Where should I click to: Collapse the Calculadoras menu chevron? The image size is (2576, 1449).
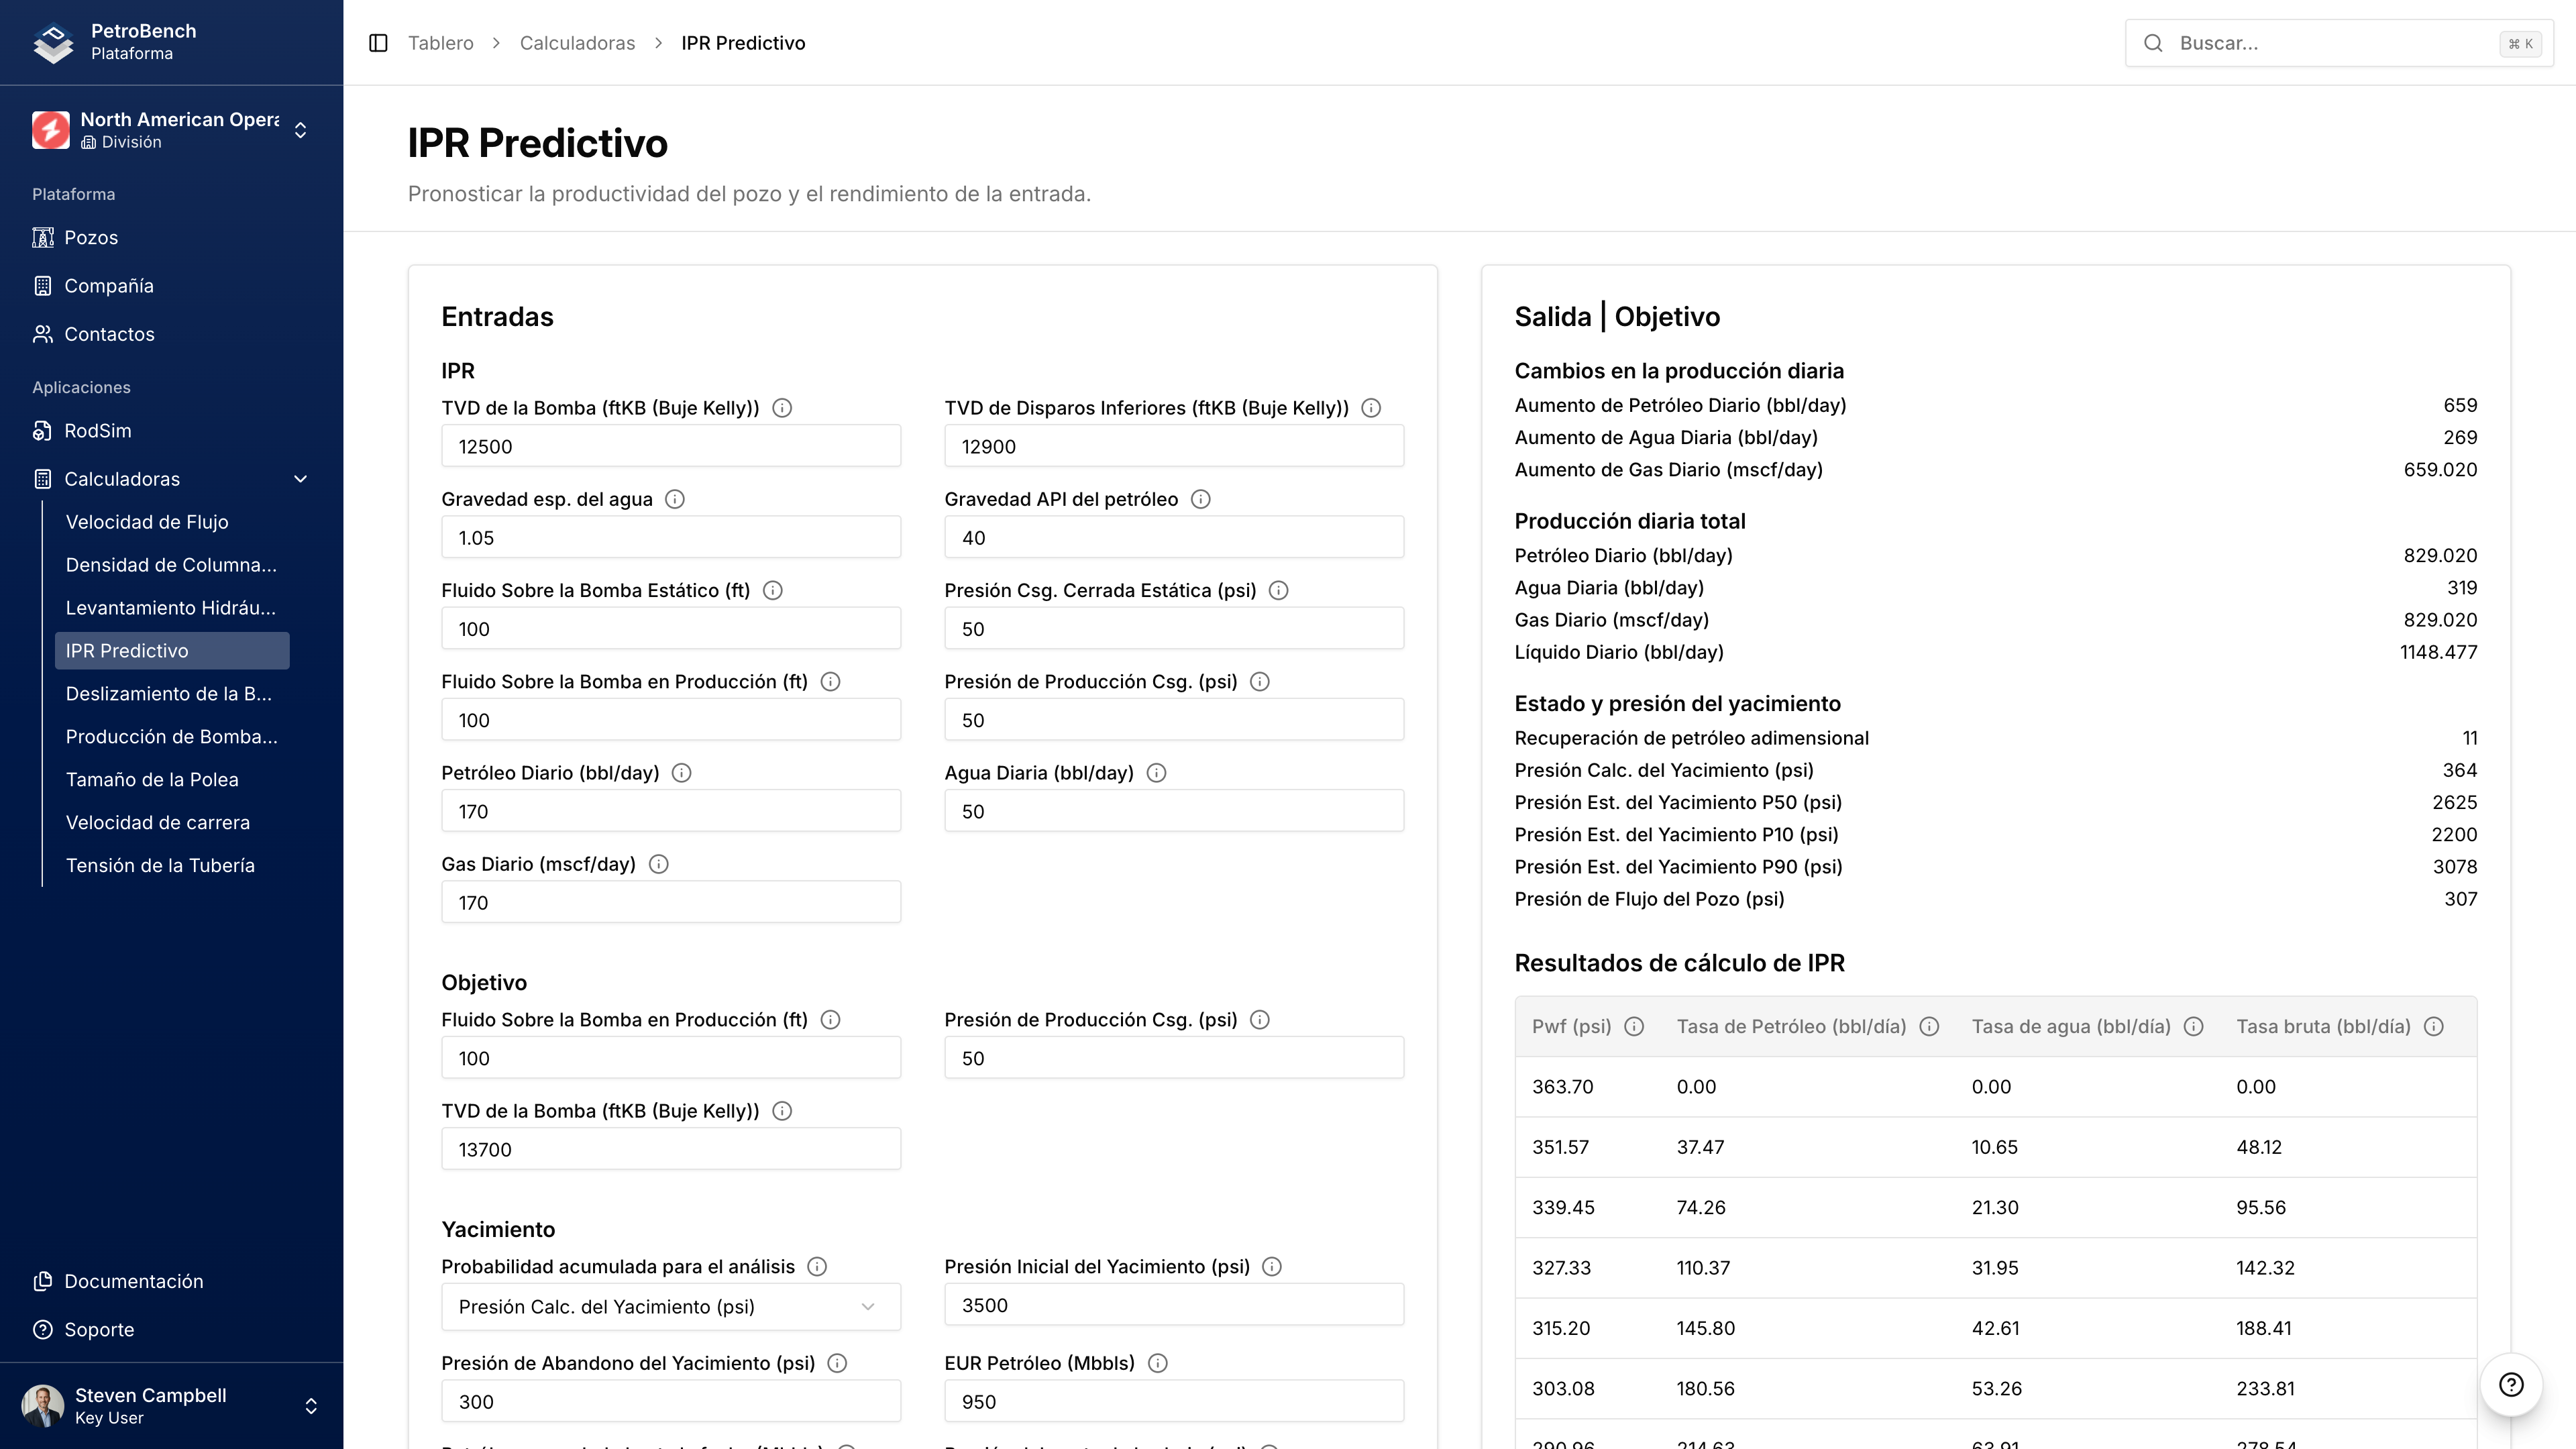(300, 479)
